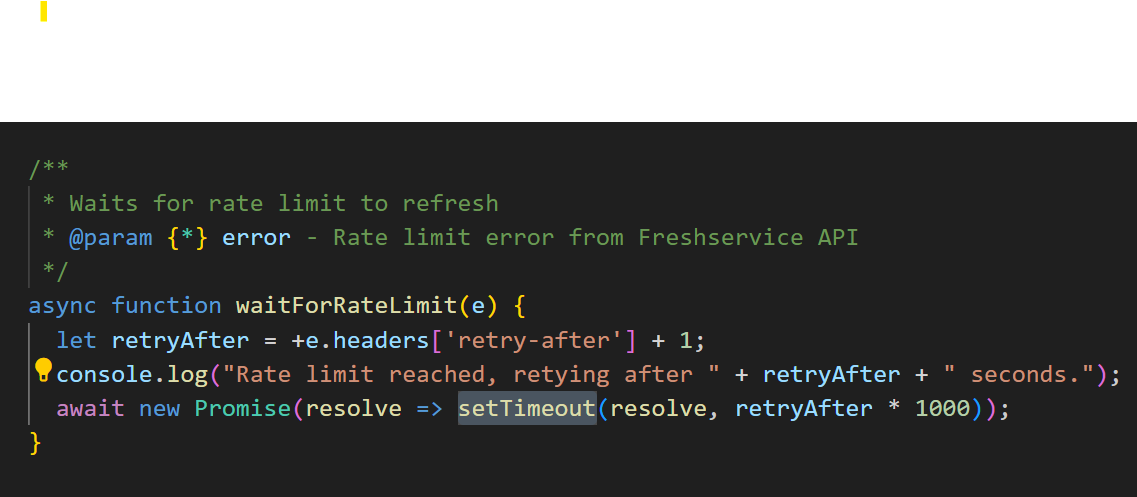Click the word Freshservice in the comment
The image size is (1137, 497).
[721, 237]
